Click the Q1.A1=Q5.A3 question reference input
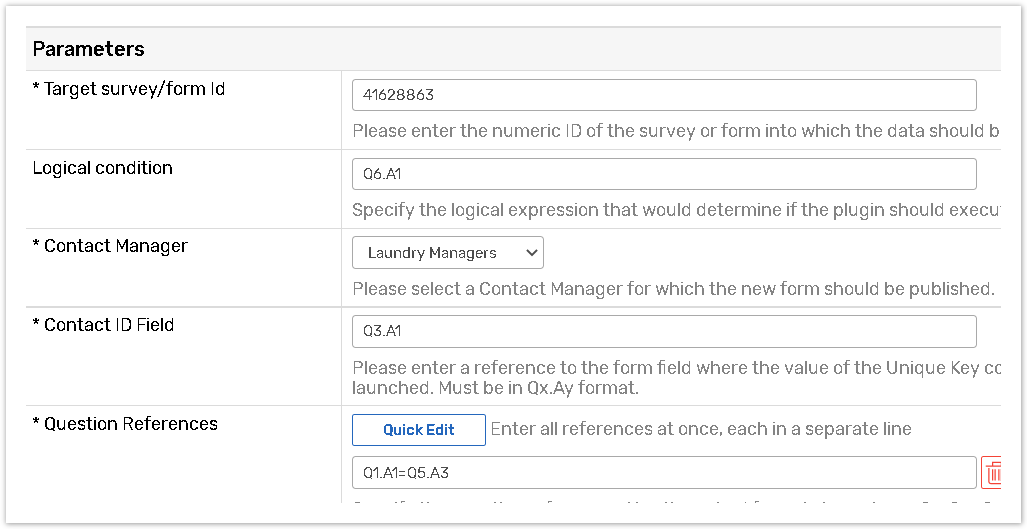The height and width of the screenshot is (529, 1027). point(663,472)
